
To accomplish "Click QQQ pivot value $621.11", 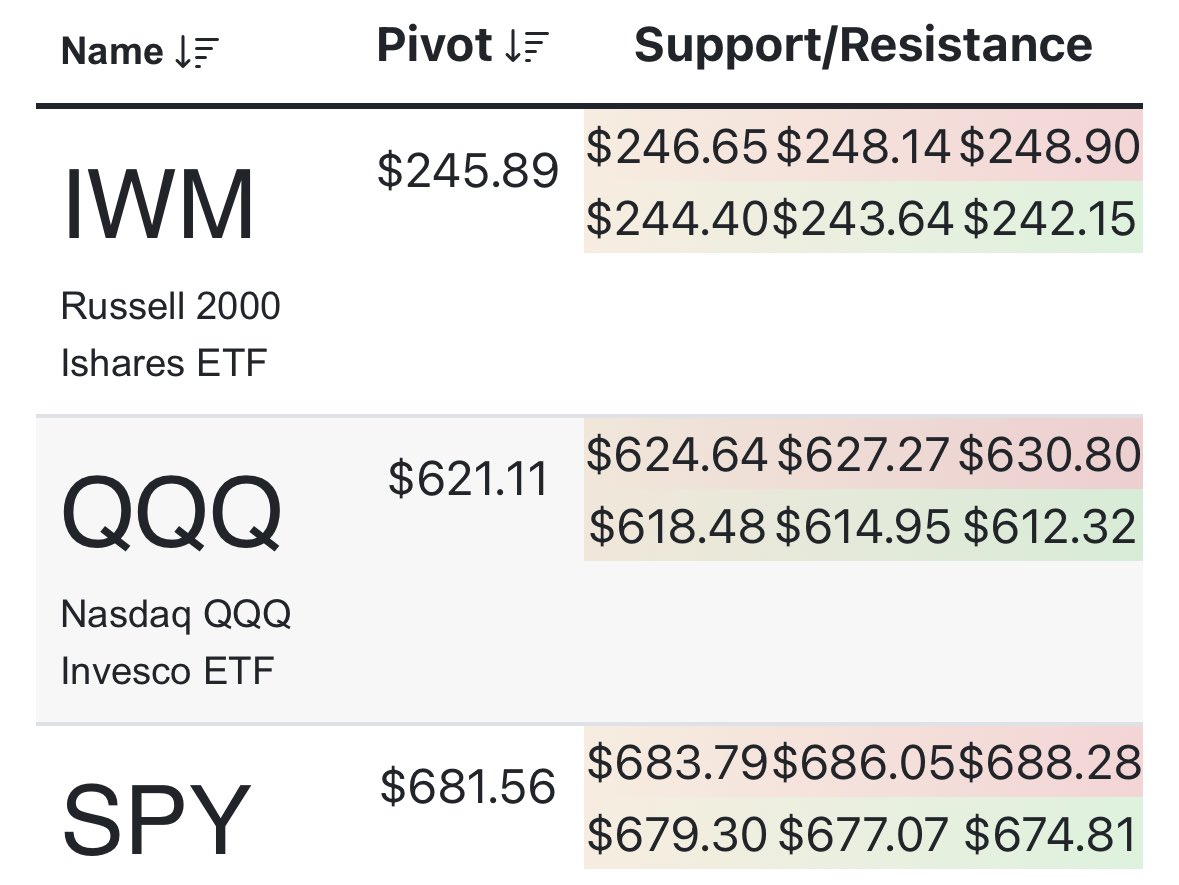I will 469,479.
